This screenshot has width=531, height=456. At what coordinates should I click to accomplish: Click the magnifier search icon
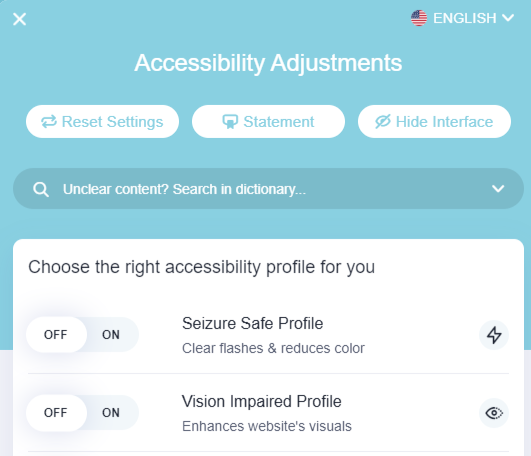[41, 189]
